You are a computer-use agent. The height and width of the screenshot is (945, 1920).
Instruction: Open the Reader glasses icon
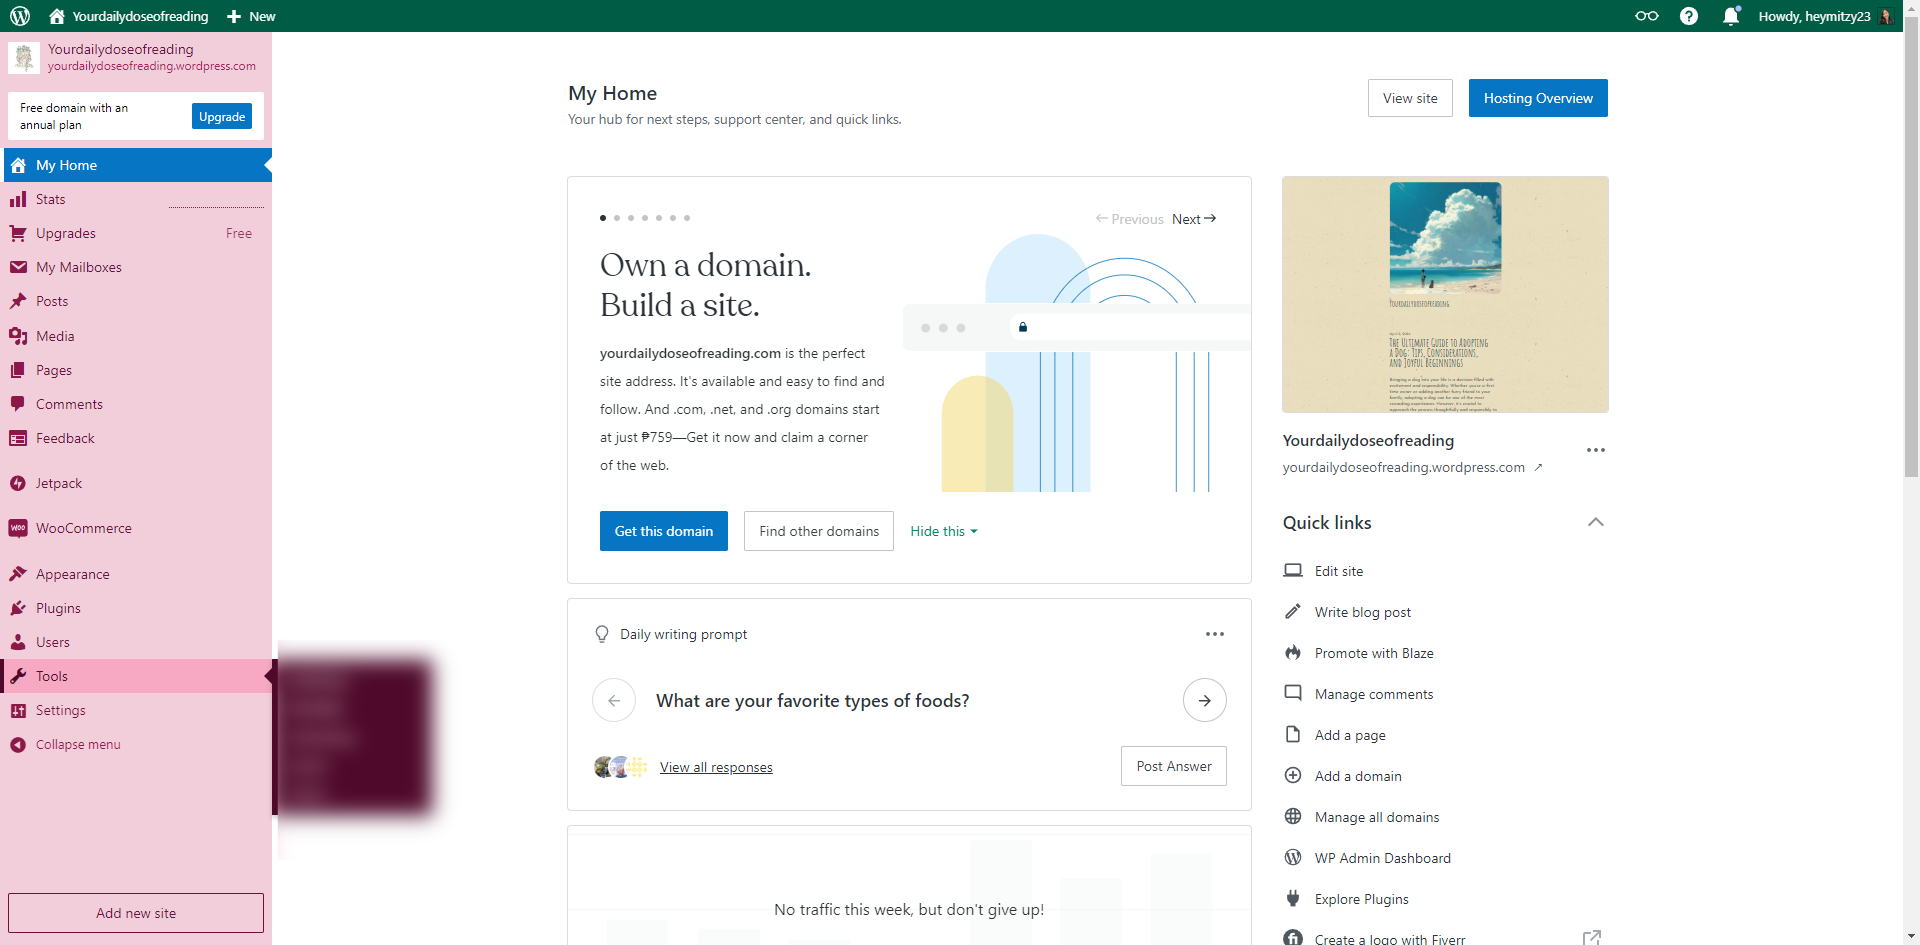coord(1646,16)
